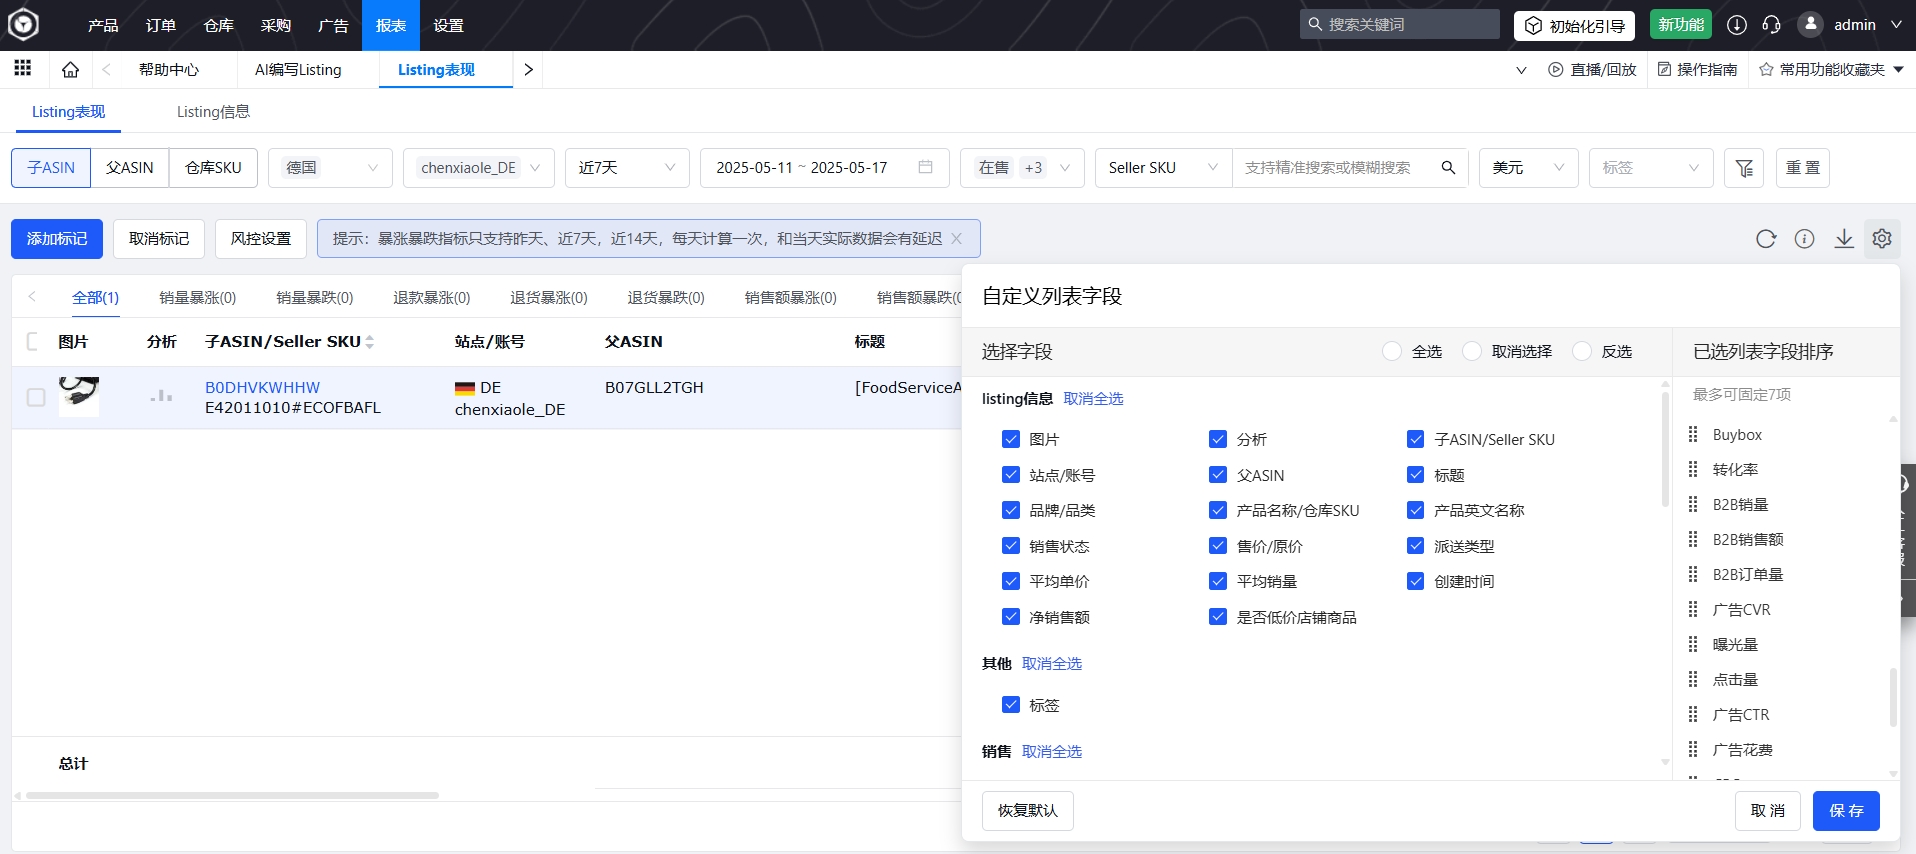Click the product thumbnail image
Screen dimensions: 1916x854
pos(79,396)
